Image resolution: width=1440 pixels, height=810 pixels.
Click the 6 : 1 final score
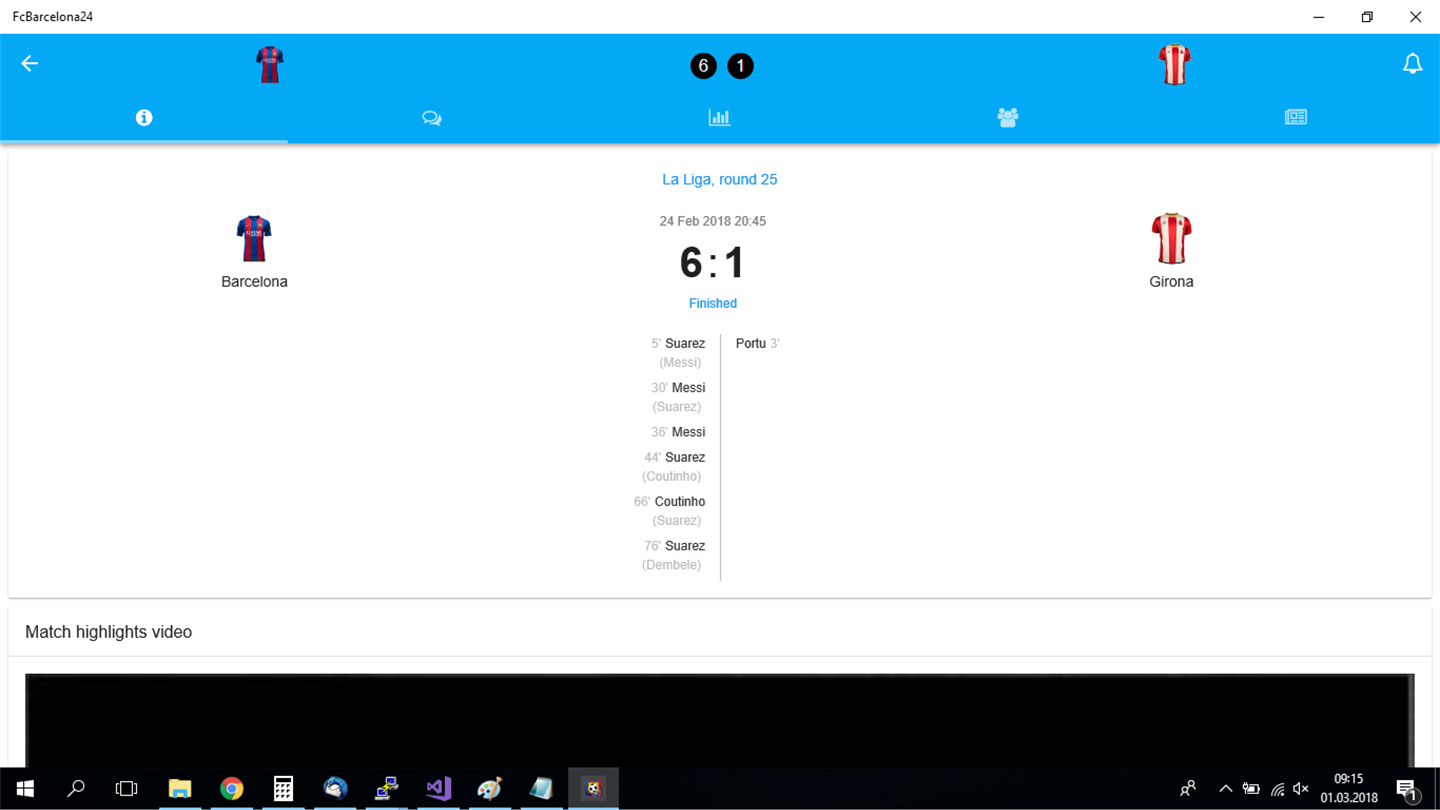(713, 263)
